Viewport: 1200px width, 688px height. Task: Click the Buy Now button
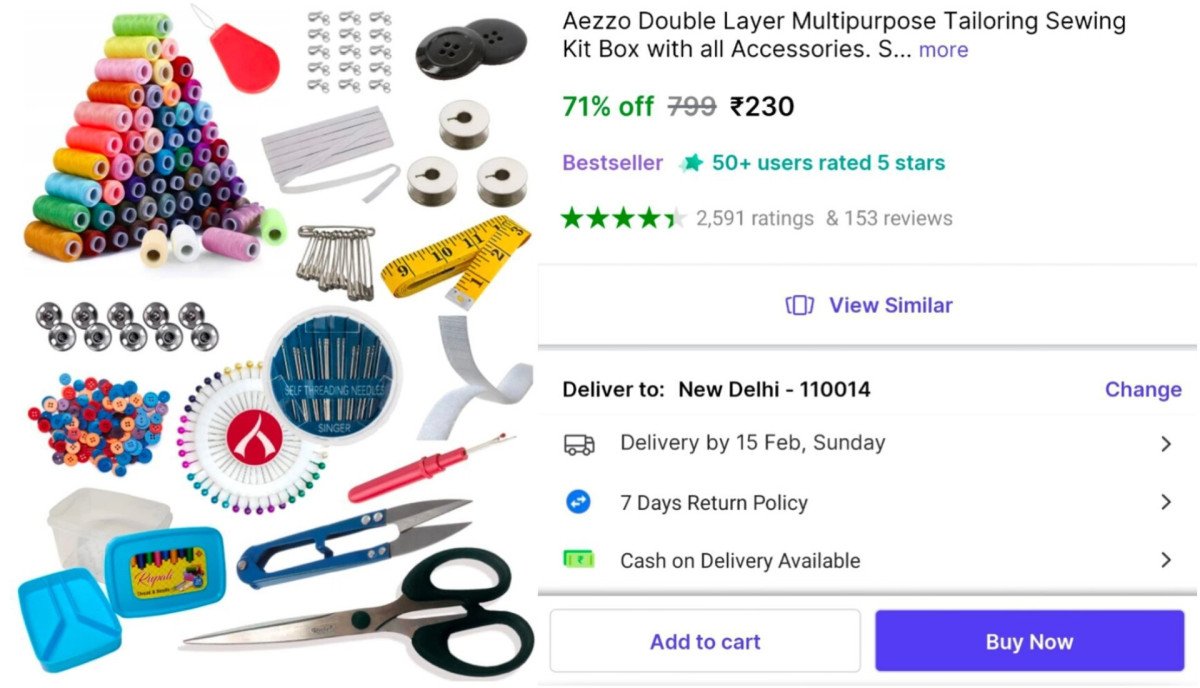coord(1029,641)
